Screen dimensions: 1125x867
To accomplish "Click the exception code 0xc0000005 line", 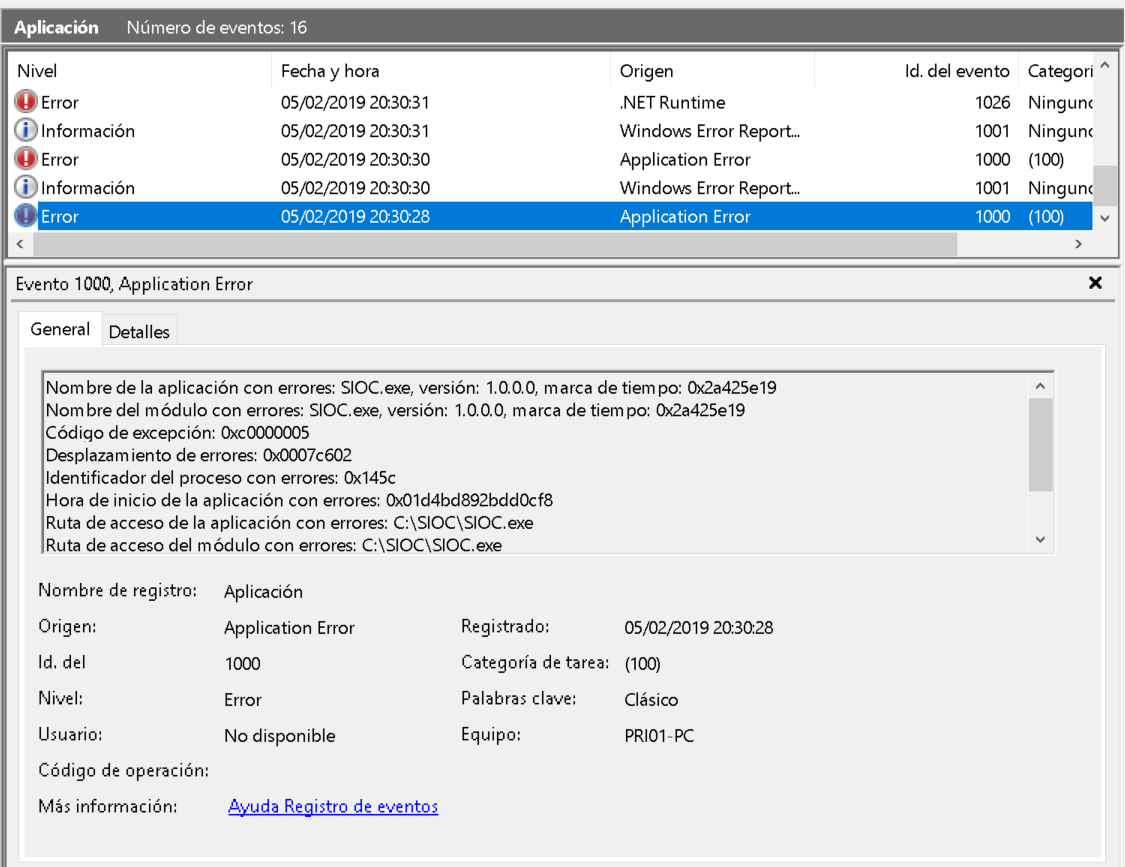I will (178, 433).
